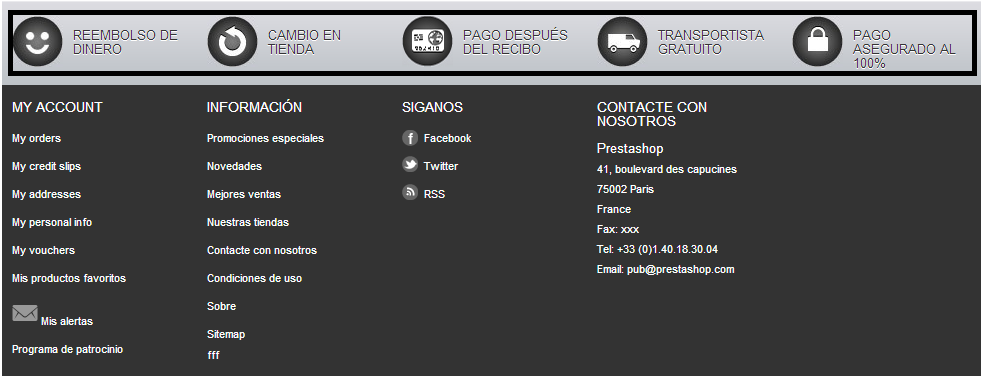Click the Fax: xxx line
Image resolution: width=981 pixels, height=376 pixels.
pyautogui.click(x=618, y=230)
